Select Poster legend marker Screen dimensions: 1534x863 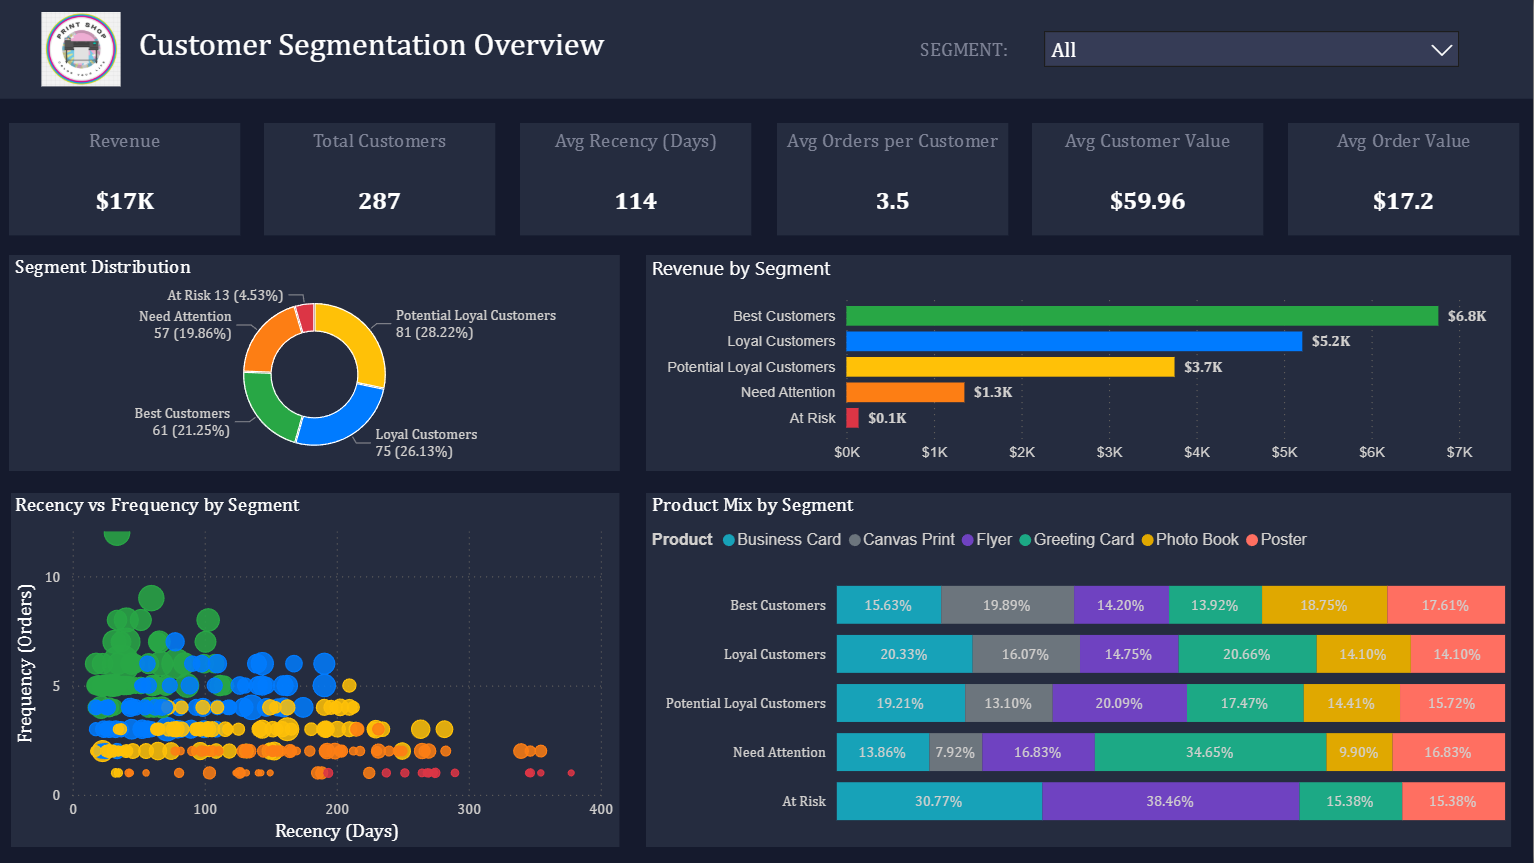[1252, 540]
